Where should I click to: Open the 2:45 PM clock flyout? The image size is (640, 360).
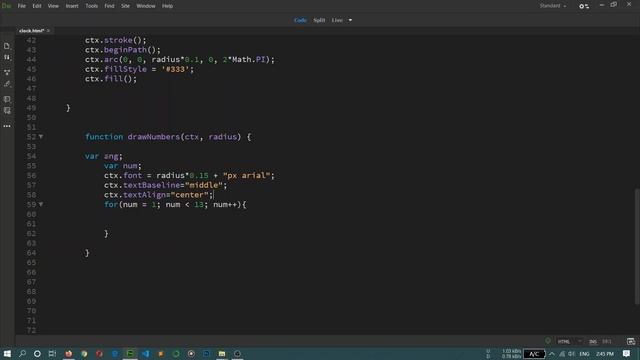pos(604,354)
